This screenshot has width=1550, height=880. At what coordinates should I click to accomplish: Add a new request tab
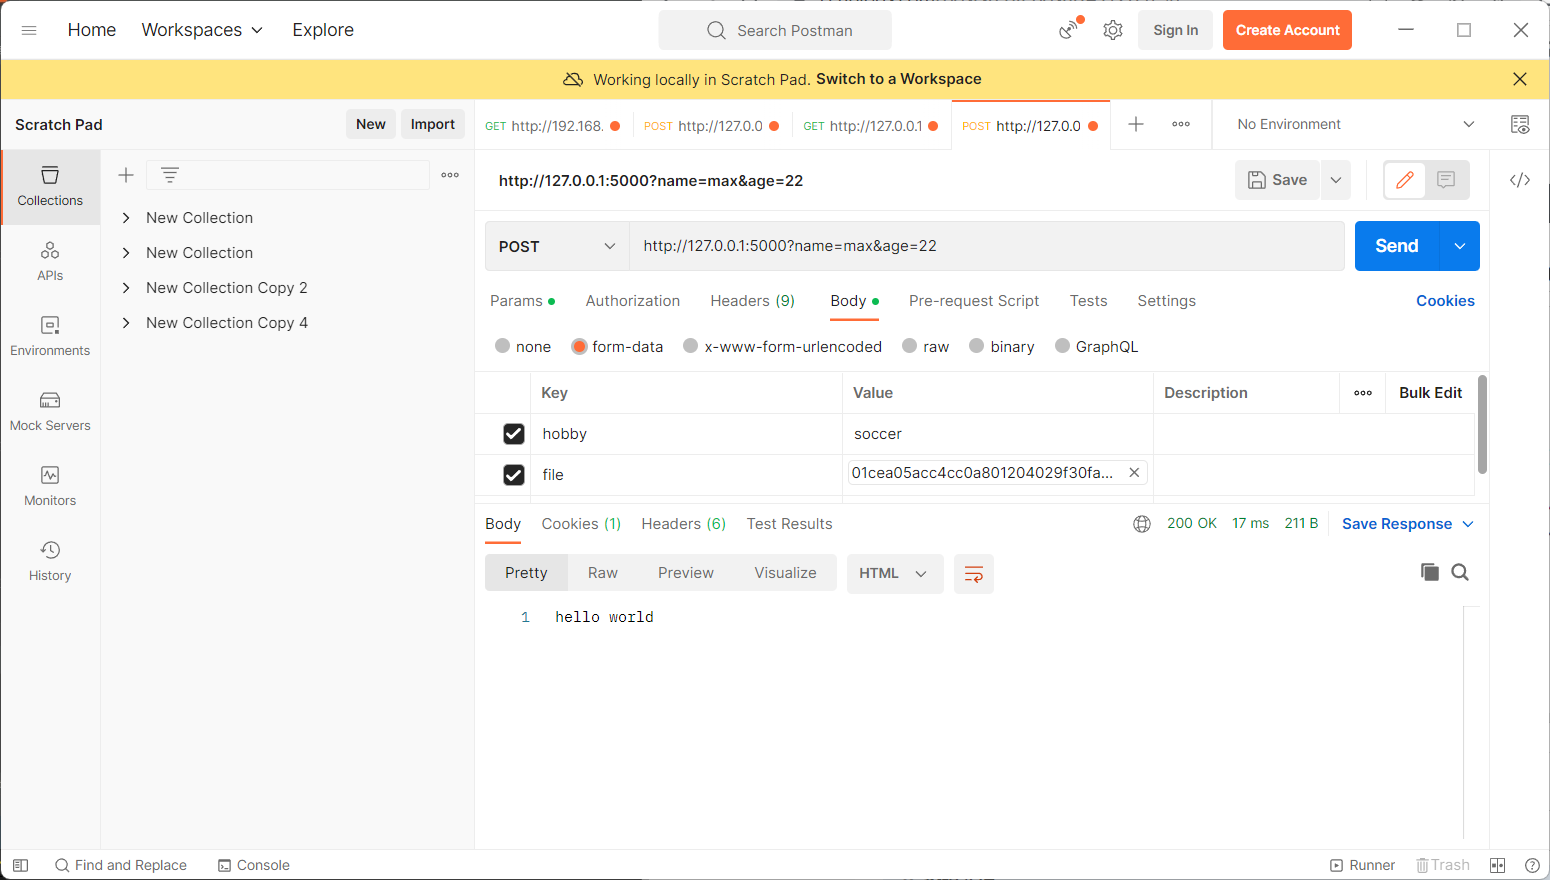point(1136,124)
